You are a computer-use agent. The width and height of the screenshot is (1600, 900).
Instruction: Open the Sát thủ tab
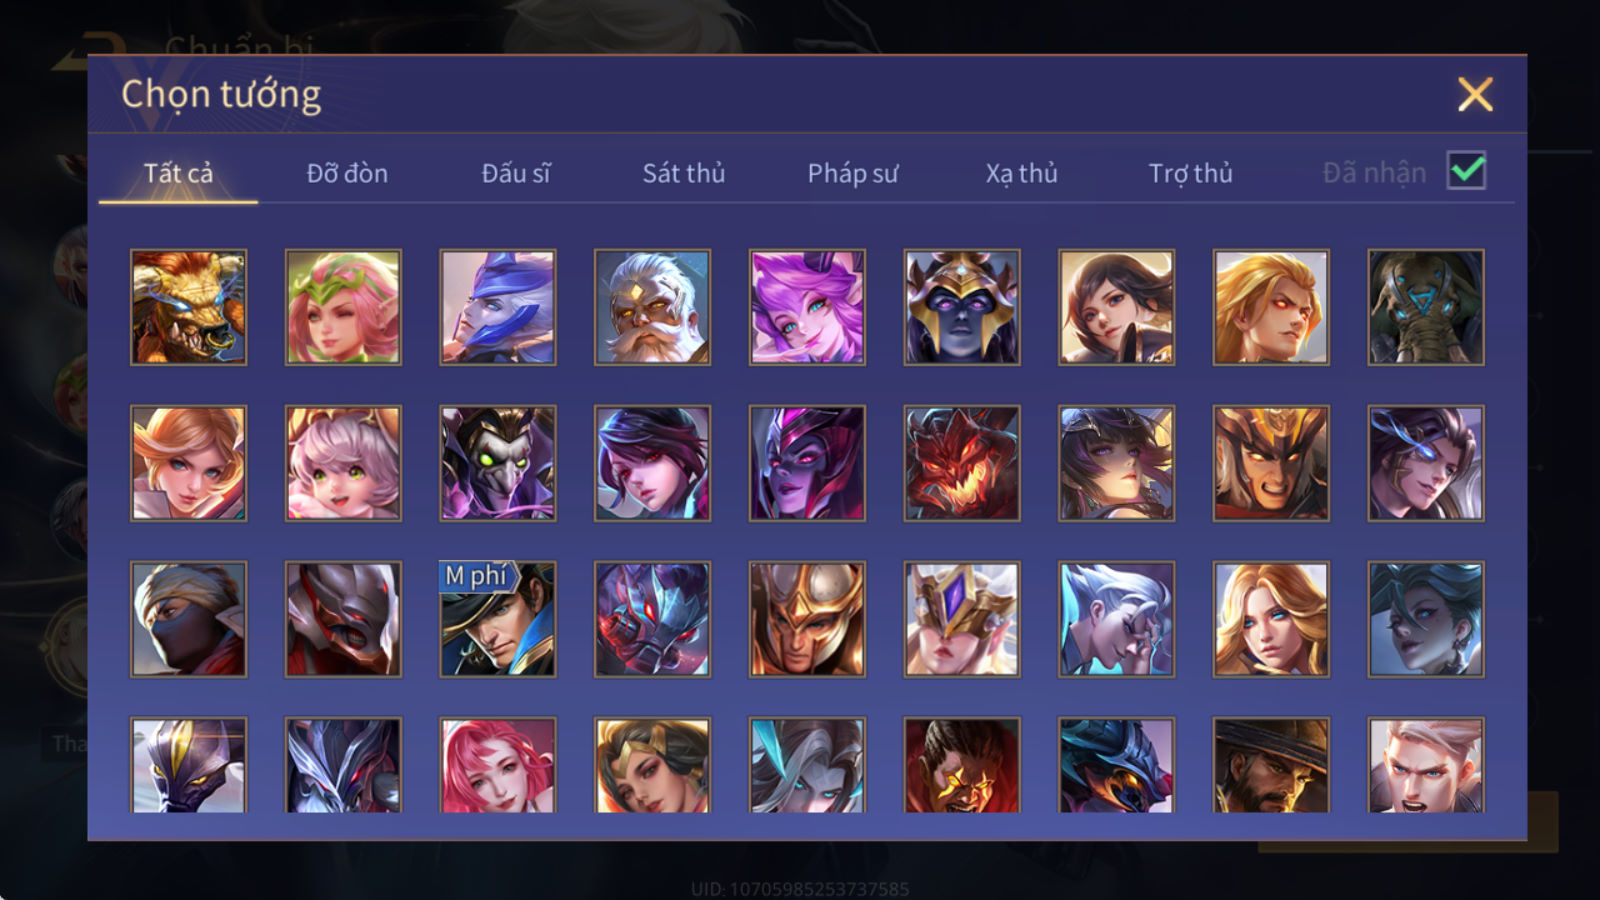683,173
